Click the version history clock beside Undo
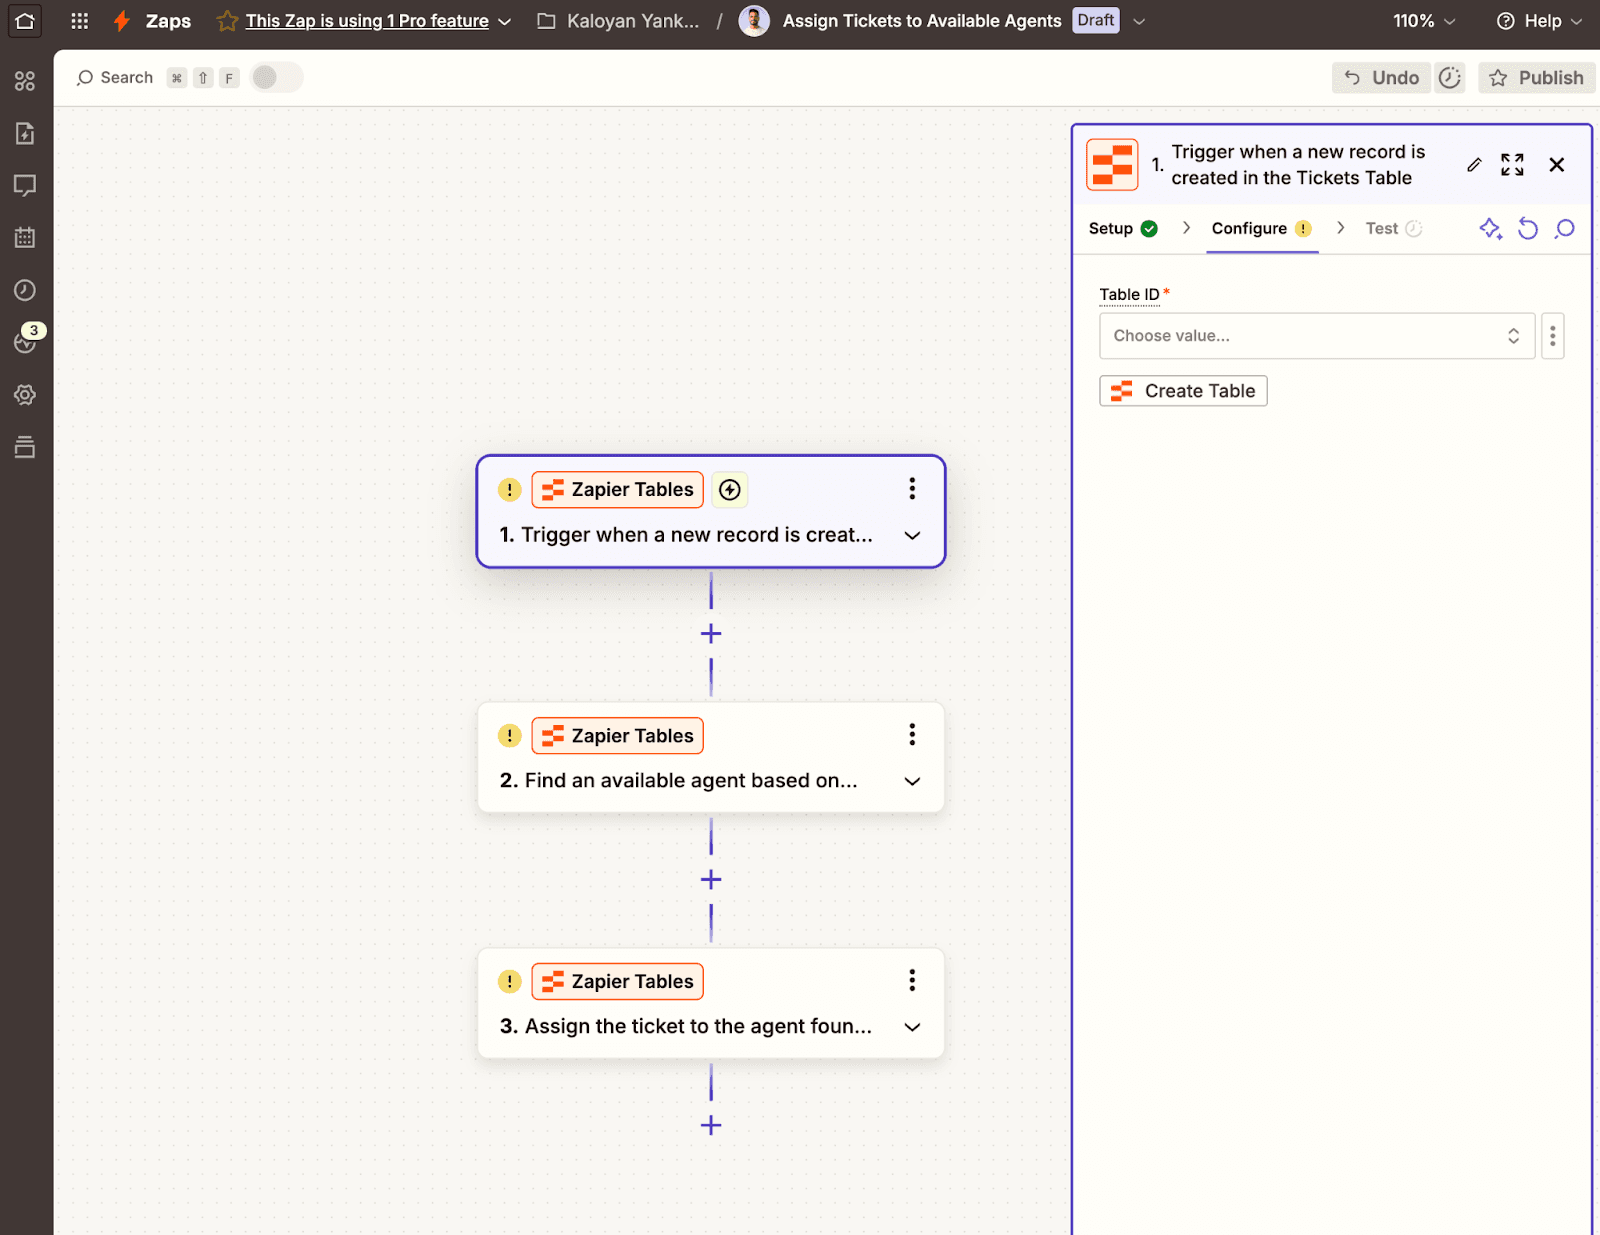The image size is (1600, 1235). pyautogui.click(x=1450, y=78)
